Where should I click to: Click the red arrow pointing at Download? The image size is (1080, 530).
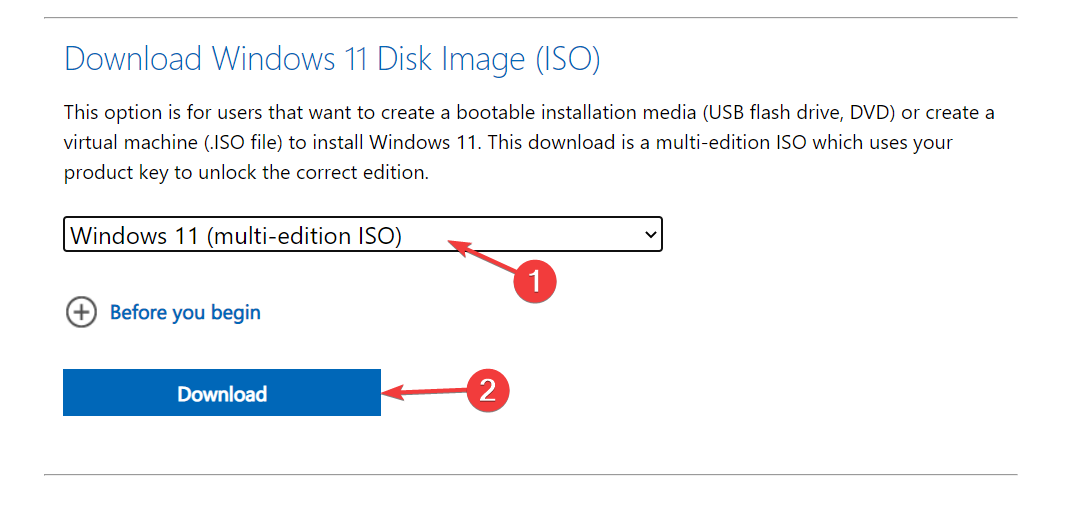pyautogui.click(x=420, y=392)
